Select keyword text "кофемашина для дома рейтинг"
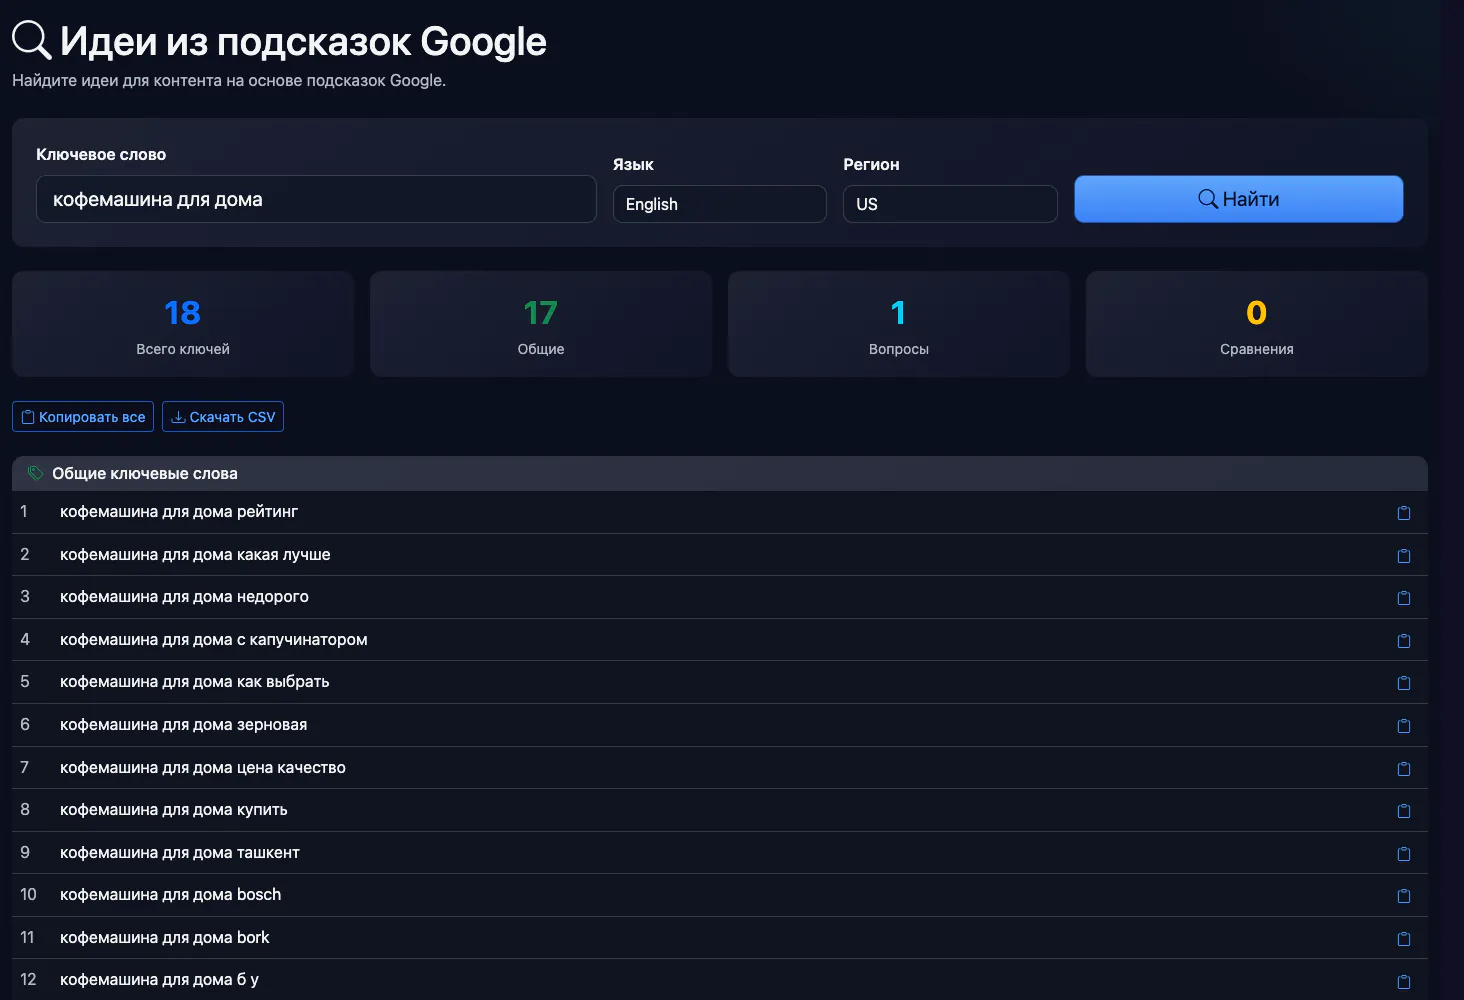 (179, 512)
